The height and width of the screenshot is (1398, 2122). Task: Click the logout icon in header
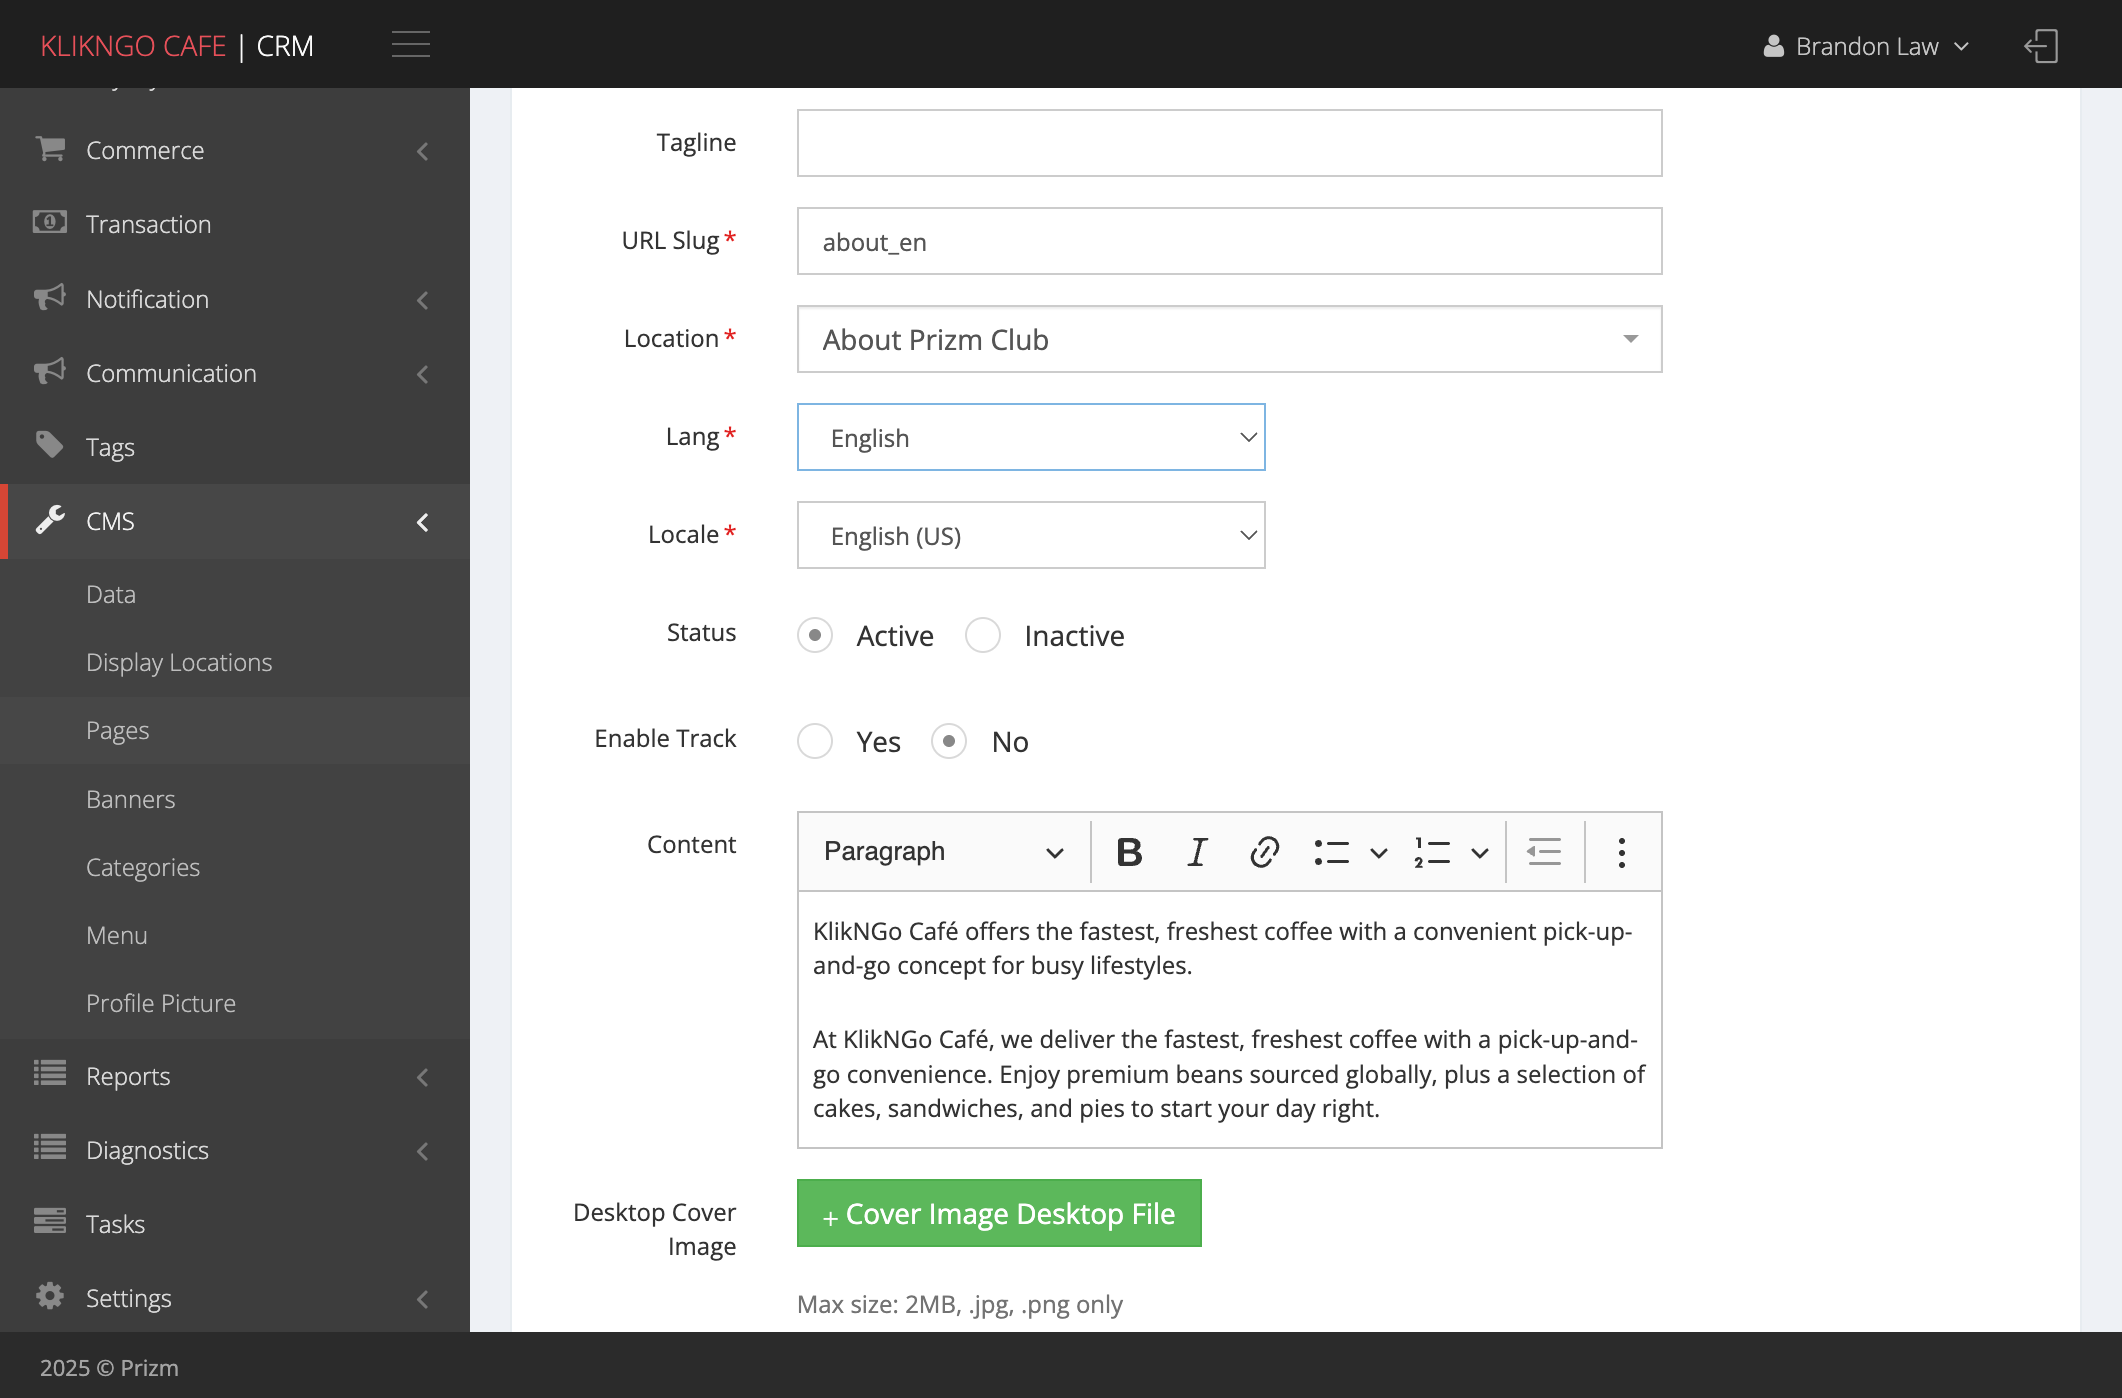point(2041,46)
